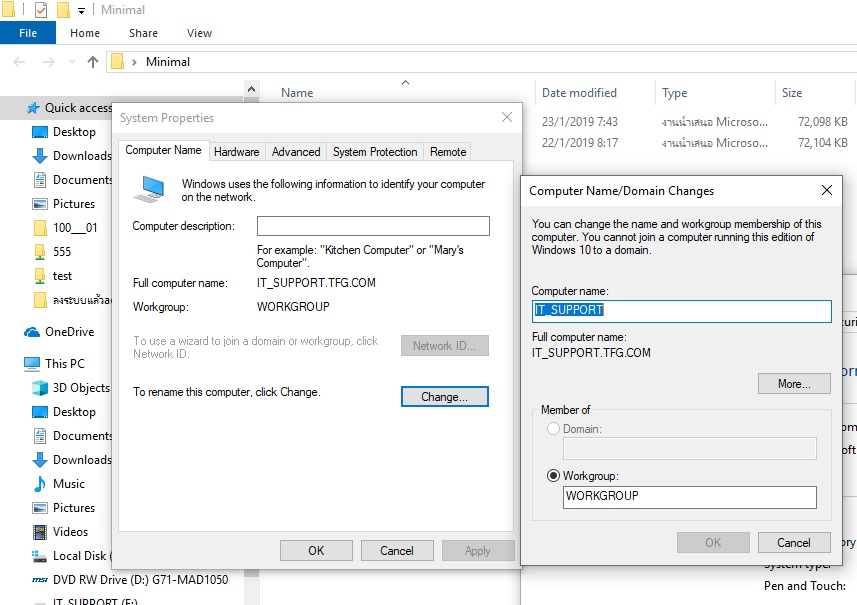
Task: Switch to the Home ribbon tab
Action: 85,33
